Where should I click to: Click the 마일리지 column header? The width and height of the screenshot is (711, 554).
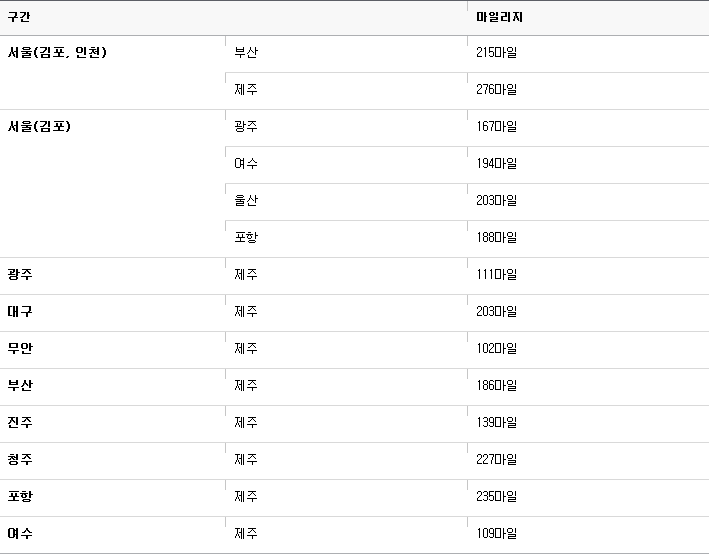tap(499, 17)
